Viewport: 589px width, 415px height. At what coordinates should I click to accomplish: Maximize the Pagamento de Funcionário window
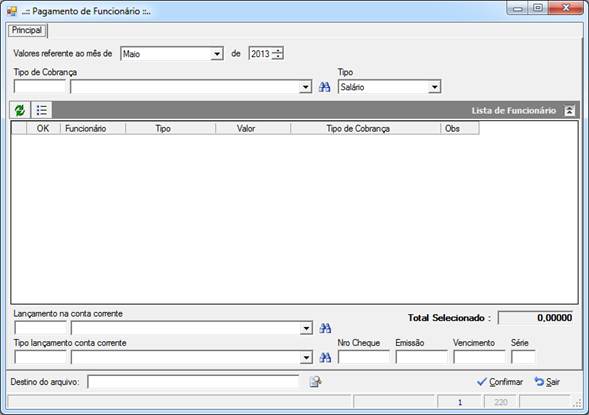click(538, 8)
